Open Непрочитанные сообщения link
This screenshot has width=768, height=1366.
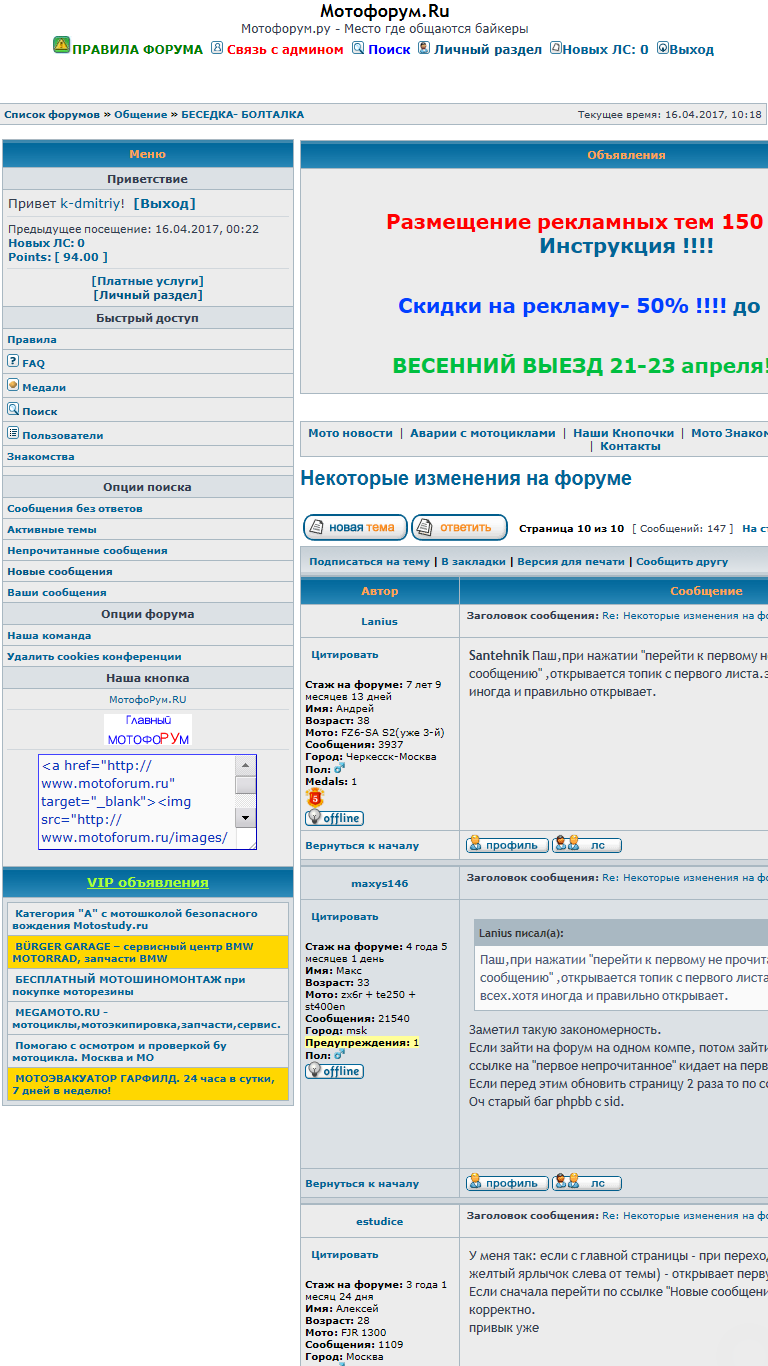tap(87, 551)
